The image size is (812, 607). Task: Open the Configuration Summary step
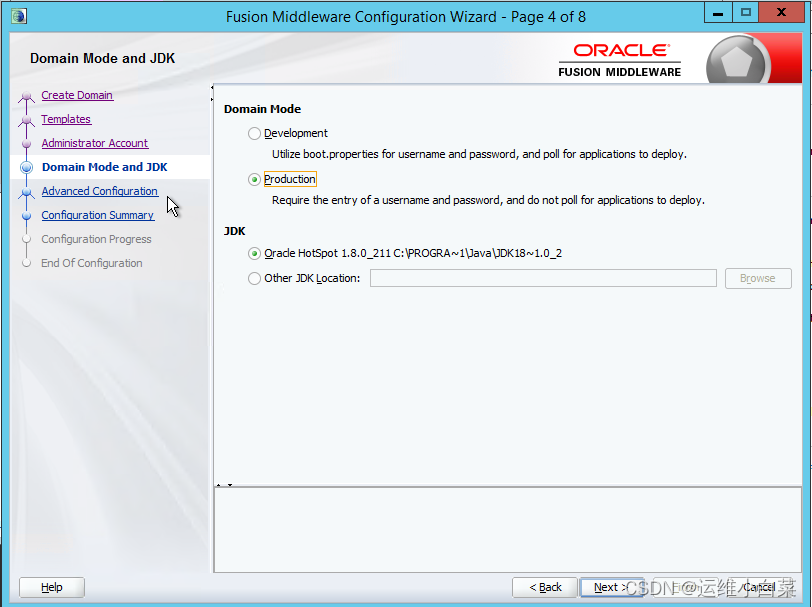pyautogui.click(x=97, y=215)
